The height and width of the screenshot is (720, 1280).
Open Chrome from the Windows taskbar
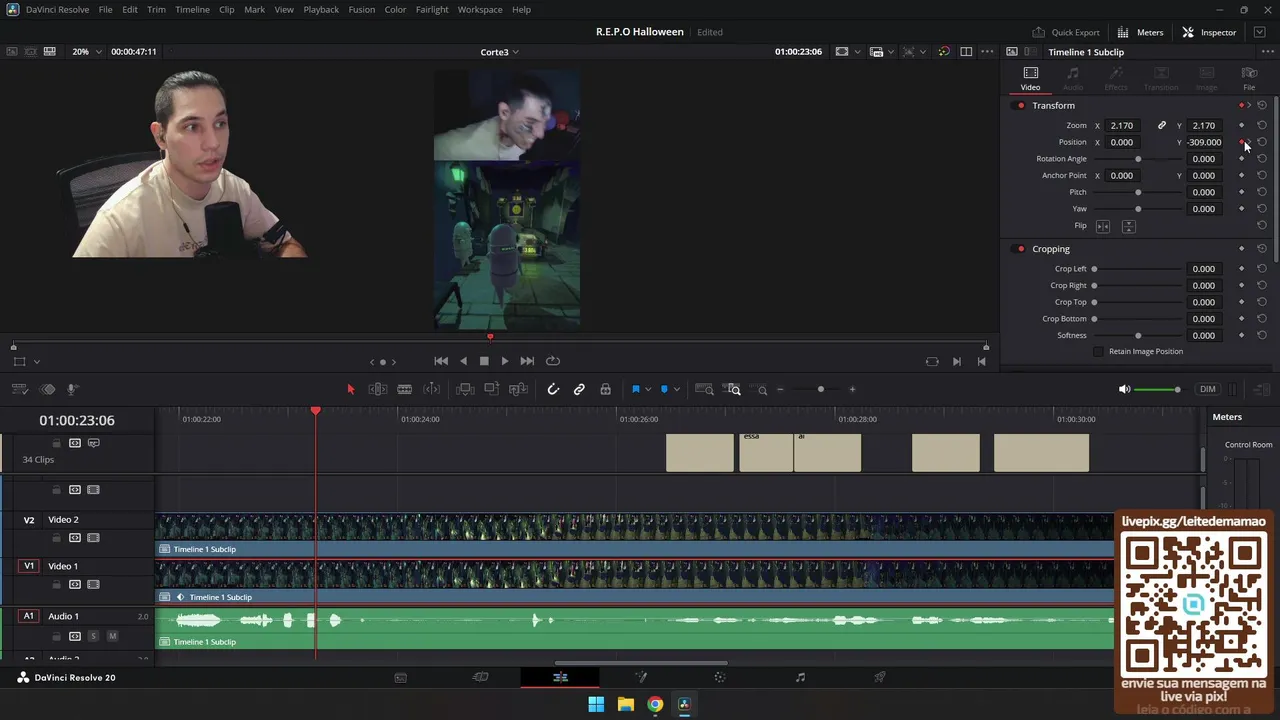655,704
